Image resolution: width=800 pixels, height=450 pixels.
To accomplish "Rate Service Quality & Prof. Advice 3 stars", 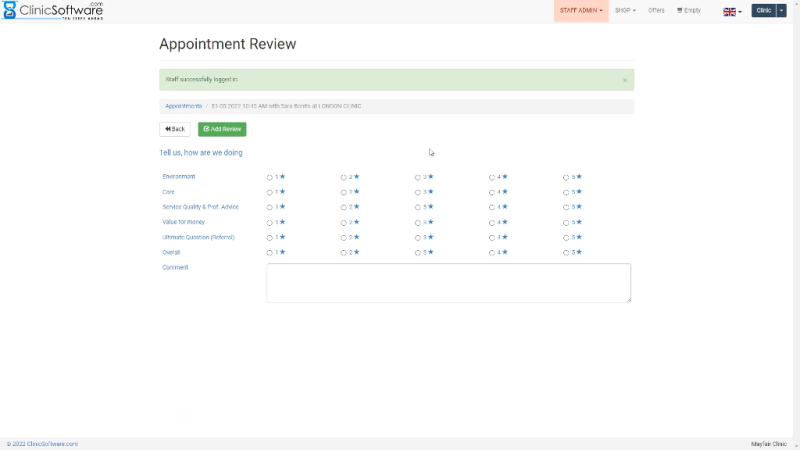I will (x=418, y=208).
